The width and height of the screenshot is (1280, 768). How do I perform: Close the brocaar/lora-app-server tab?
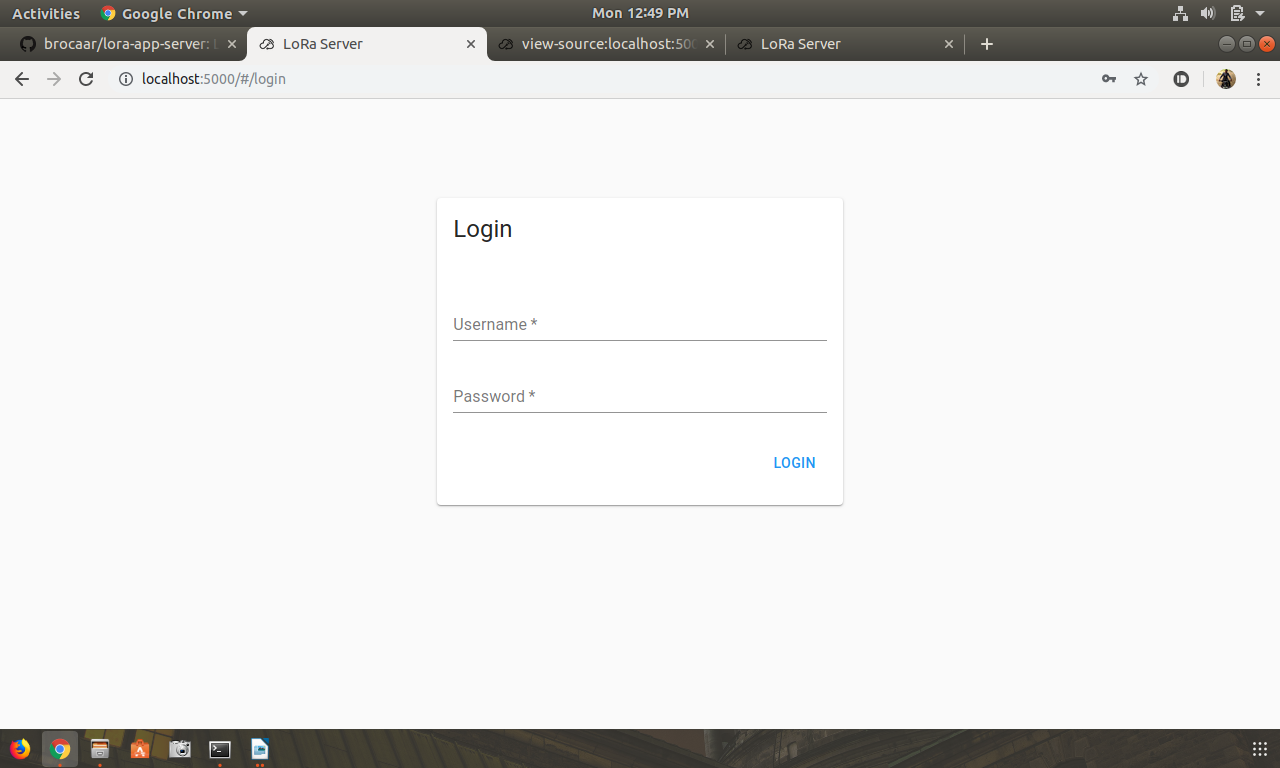(232, 44)
